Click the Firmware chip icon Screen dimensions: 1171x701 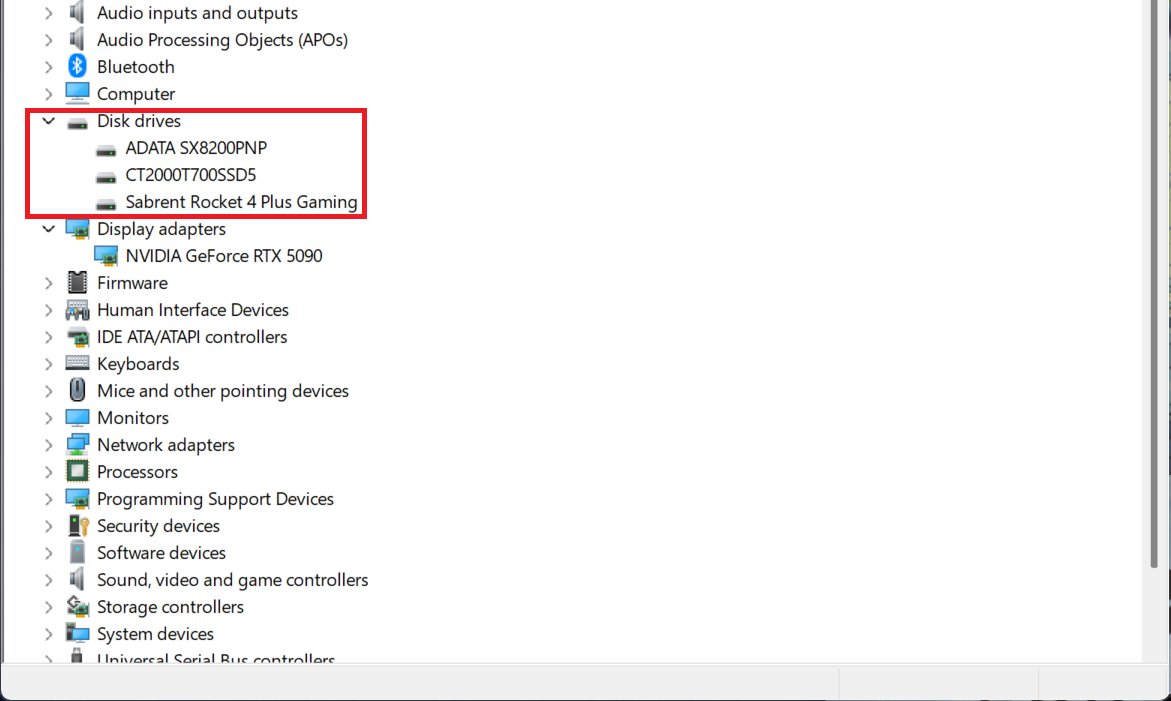[77, 282]
